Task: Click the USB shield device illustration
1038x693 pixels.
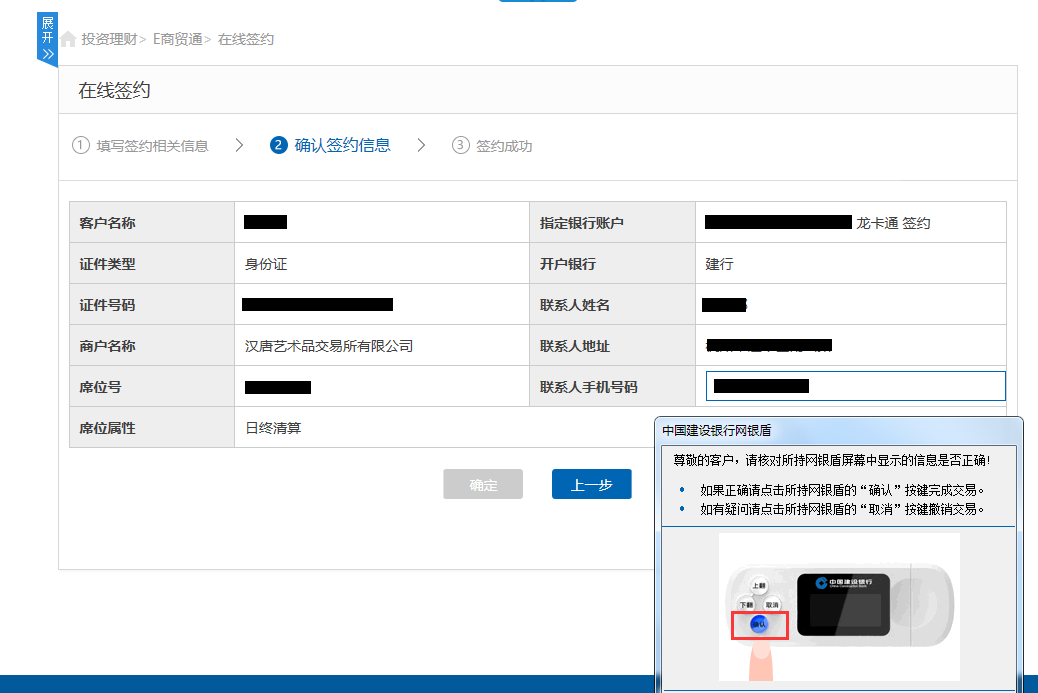Action: (839, 606)
